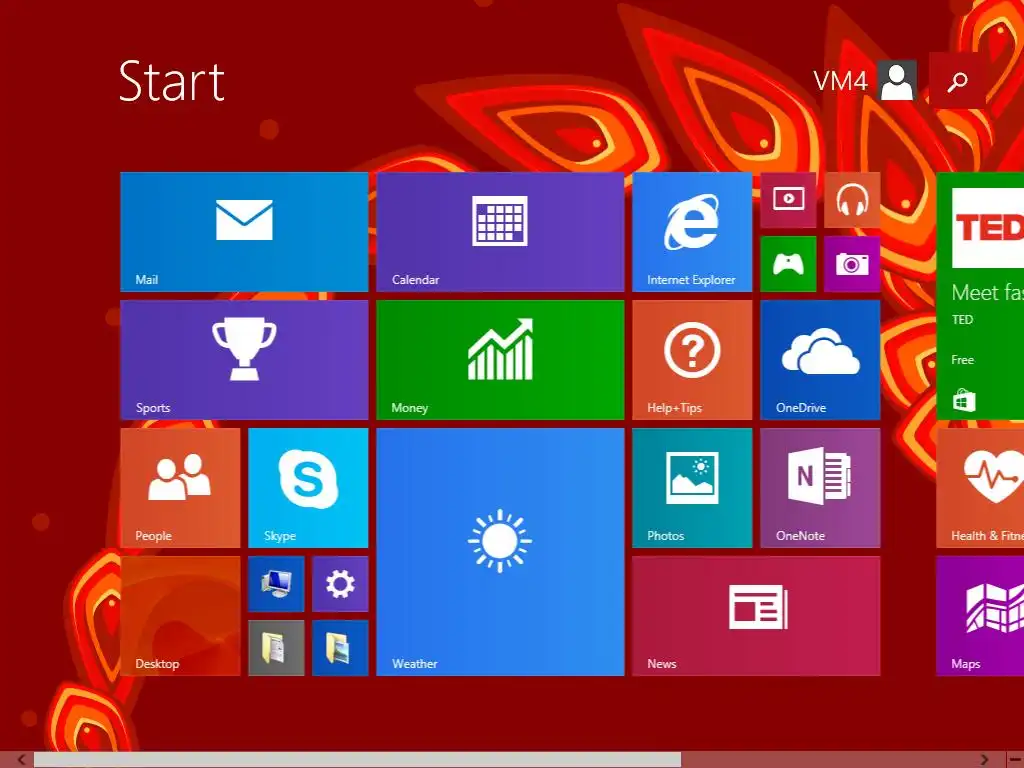Open the Health & Fitness tile

coord(980,488)
